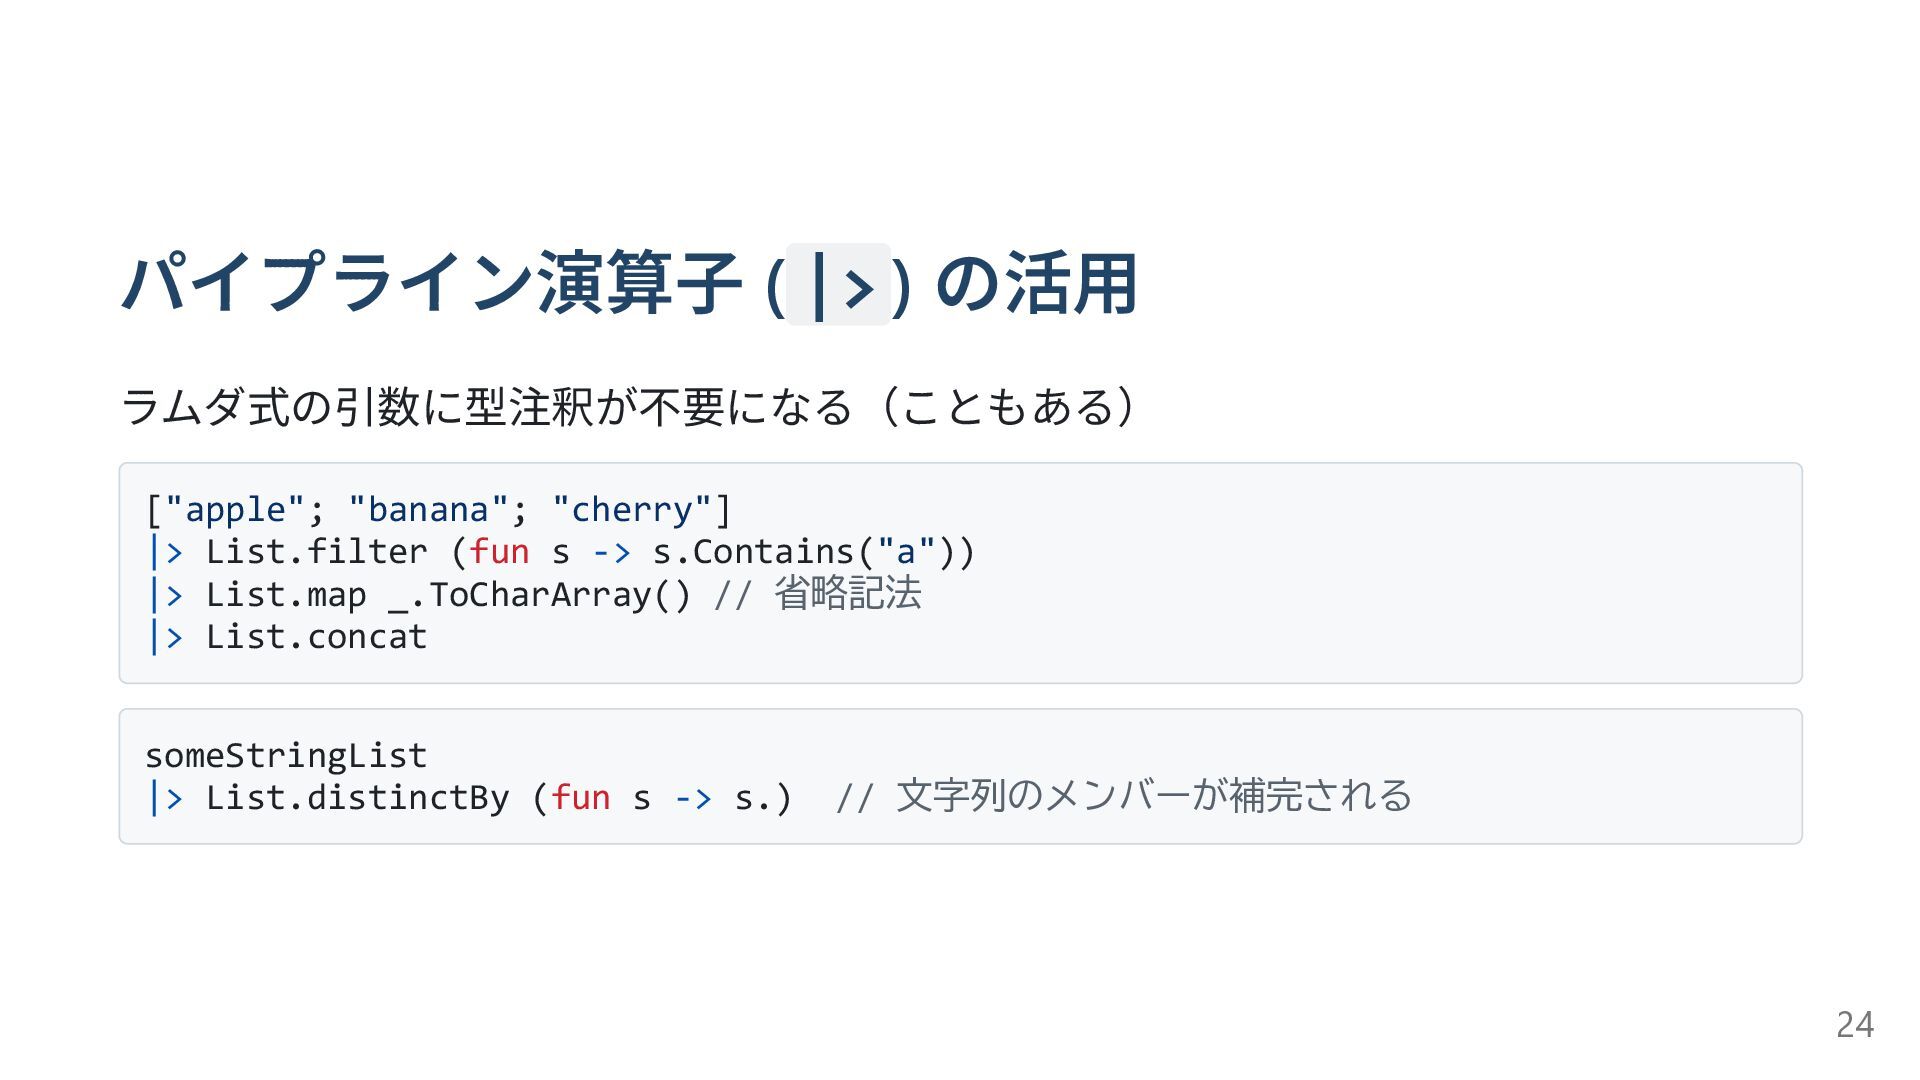This screenshot has height=1080, width=1920.
Task: Click List.concat in the code
Action: tap(317, 637)
